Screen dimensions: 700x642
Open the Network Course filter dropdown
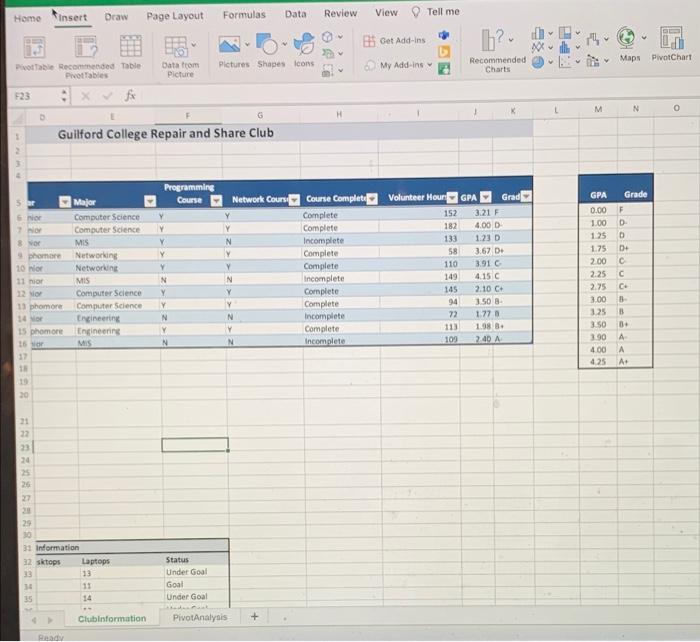point(294,200)
